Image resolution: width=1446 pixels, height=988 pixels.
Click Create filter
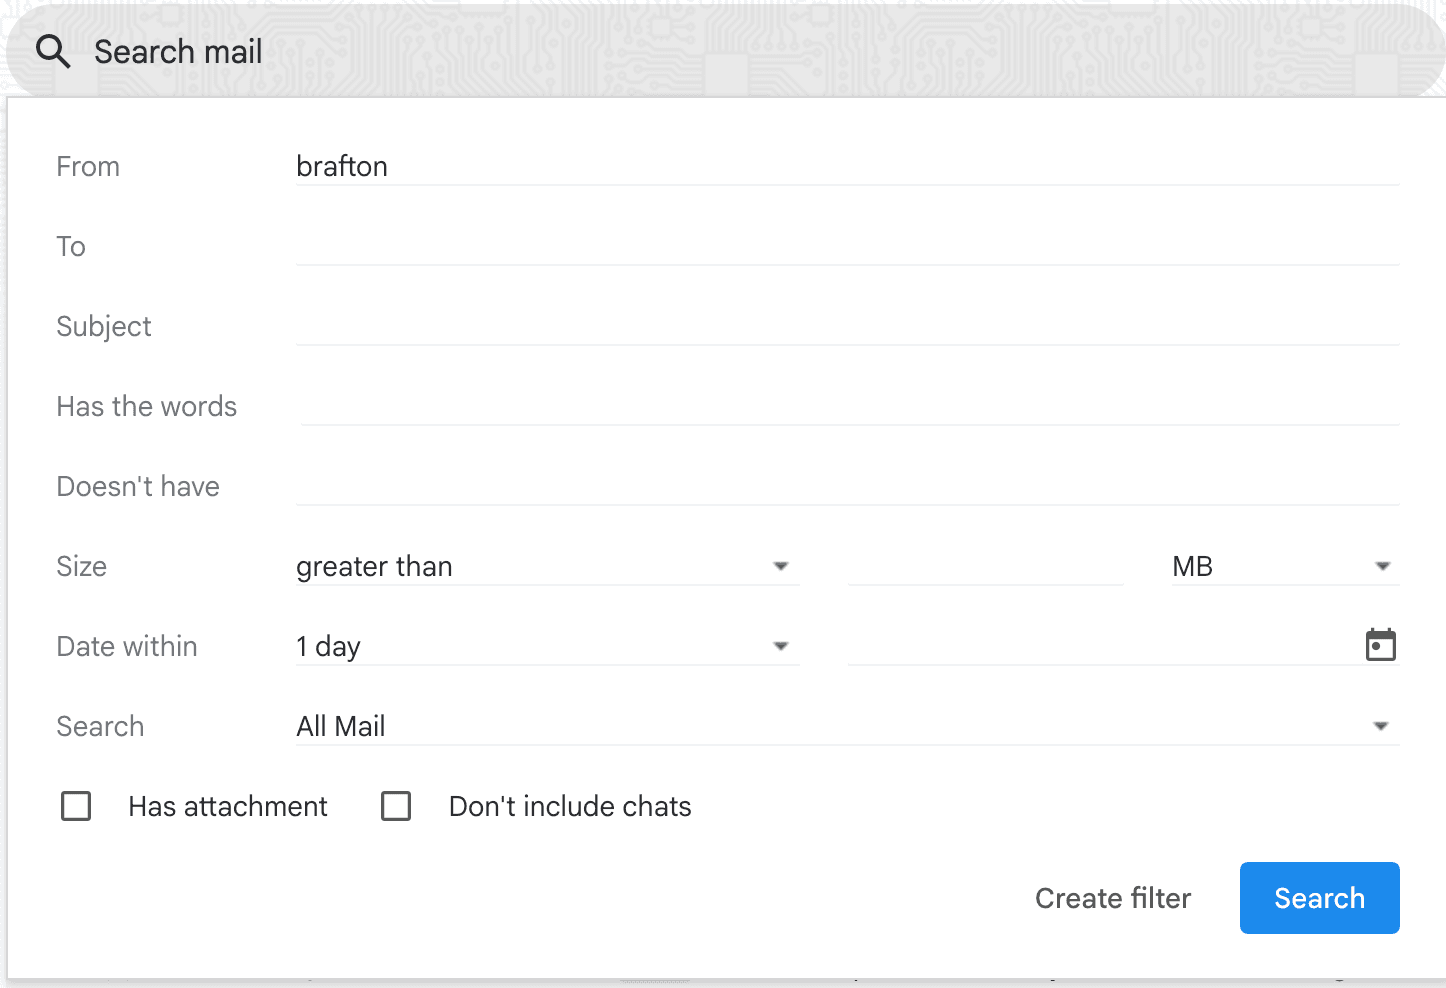(1113, 898)
